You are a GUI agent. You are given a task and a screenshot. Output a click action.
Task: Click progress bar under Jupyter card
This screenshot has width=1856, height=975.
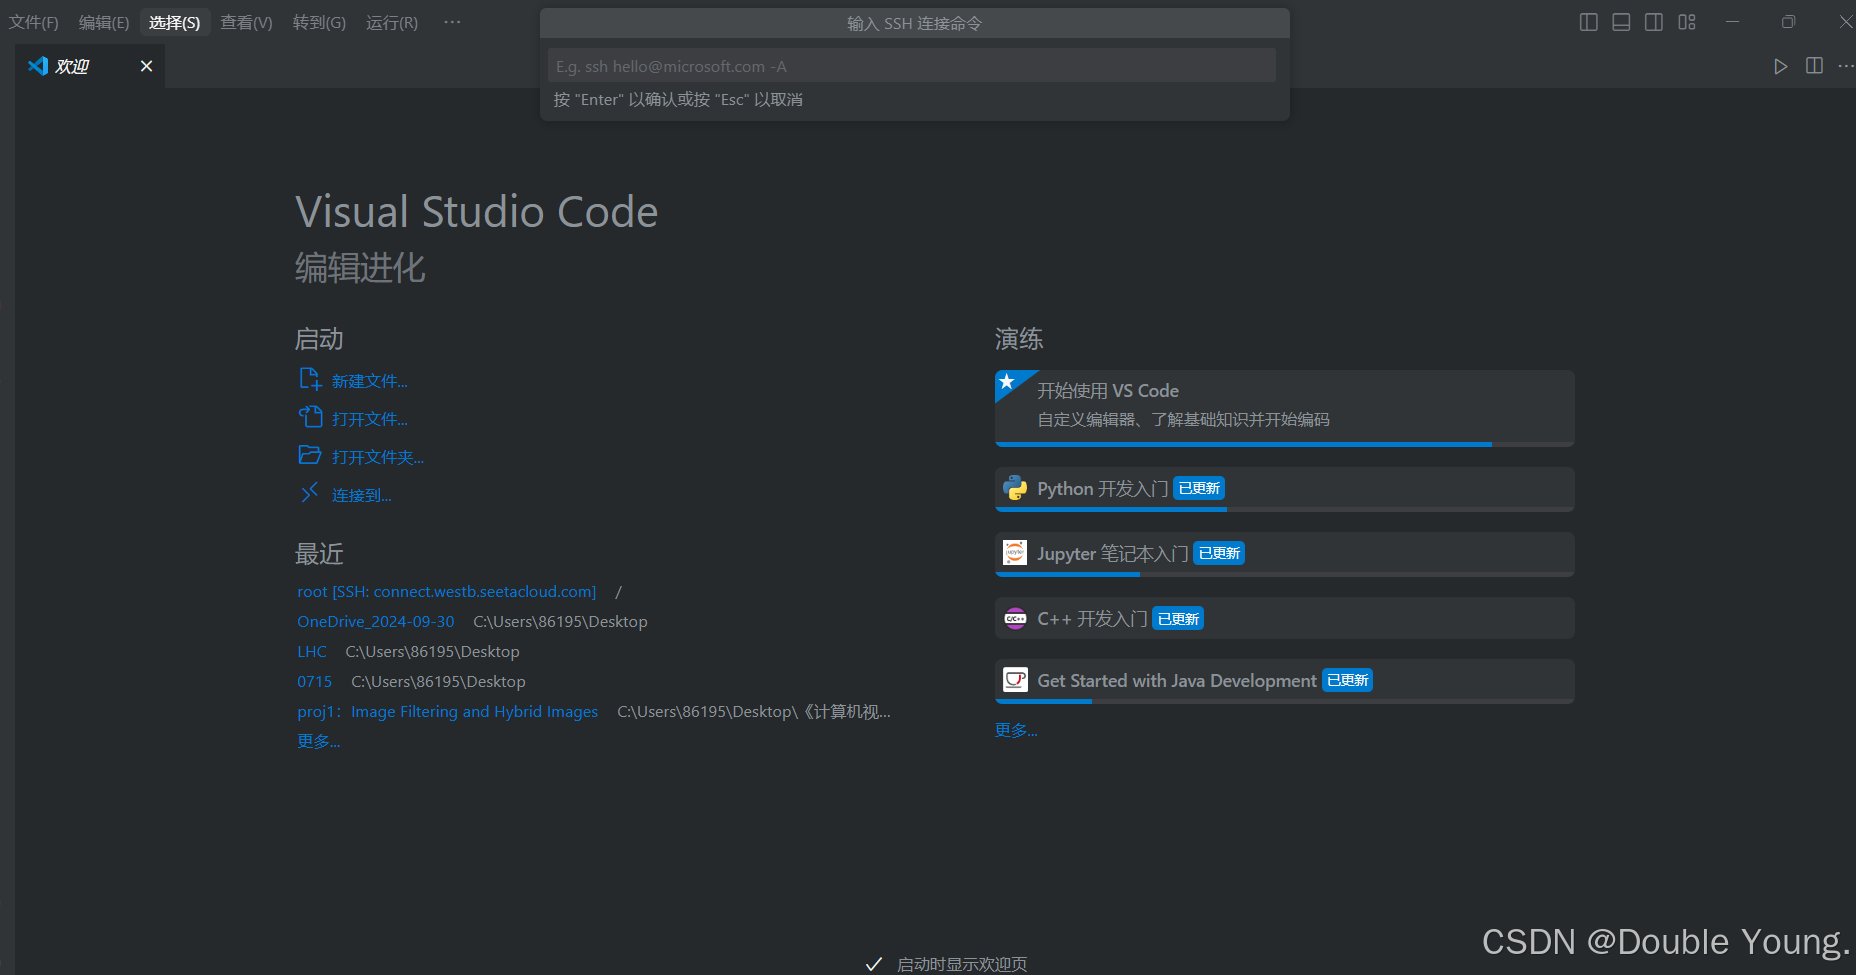pos(1284,574)
